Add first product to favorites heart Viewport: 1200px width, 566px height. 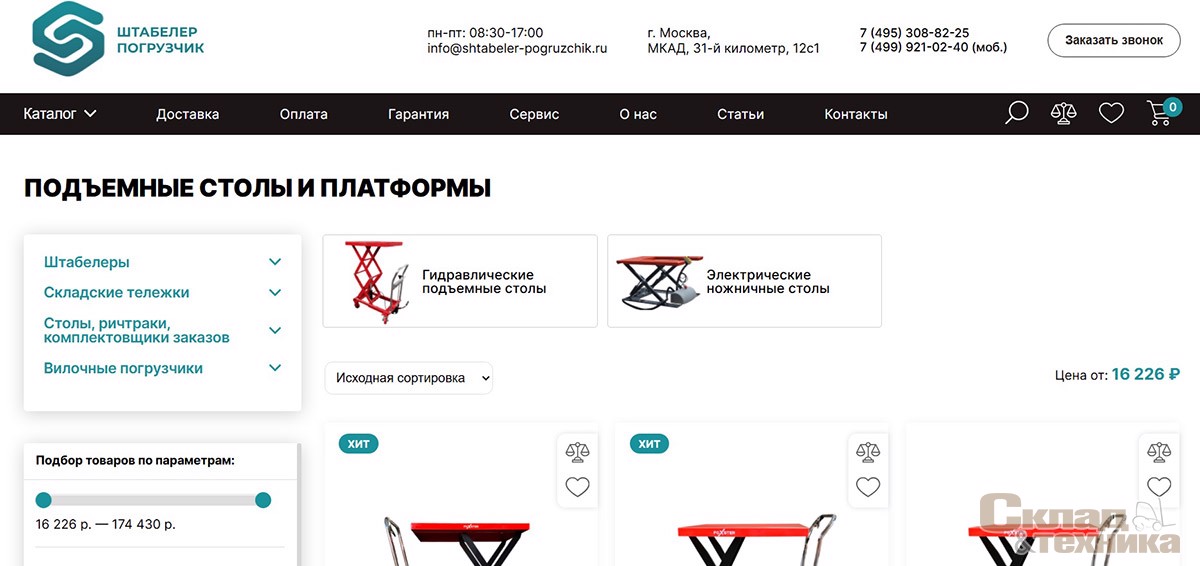pos(577,487)
